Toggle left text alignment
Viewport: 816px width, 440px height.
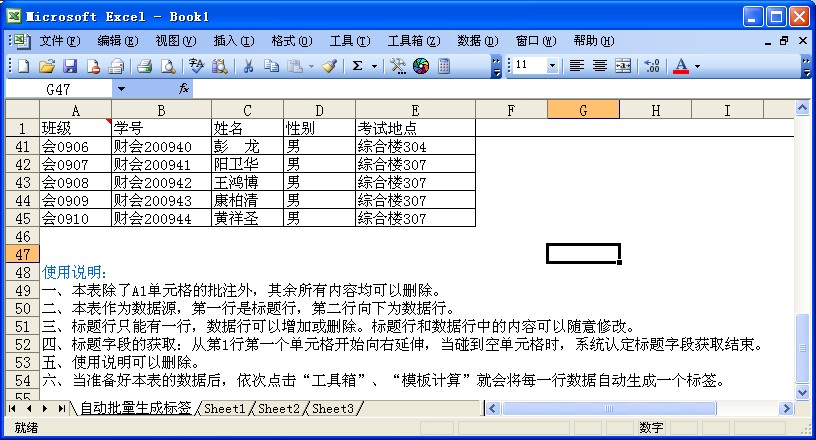577,66
